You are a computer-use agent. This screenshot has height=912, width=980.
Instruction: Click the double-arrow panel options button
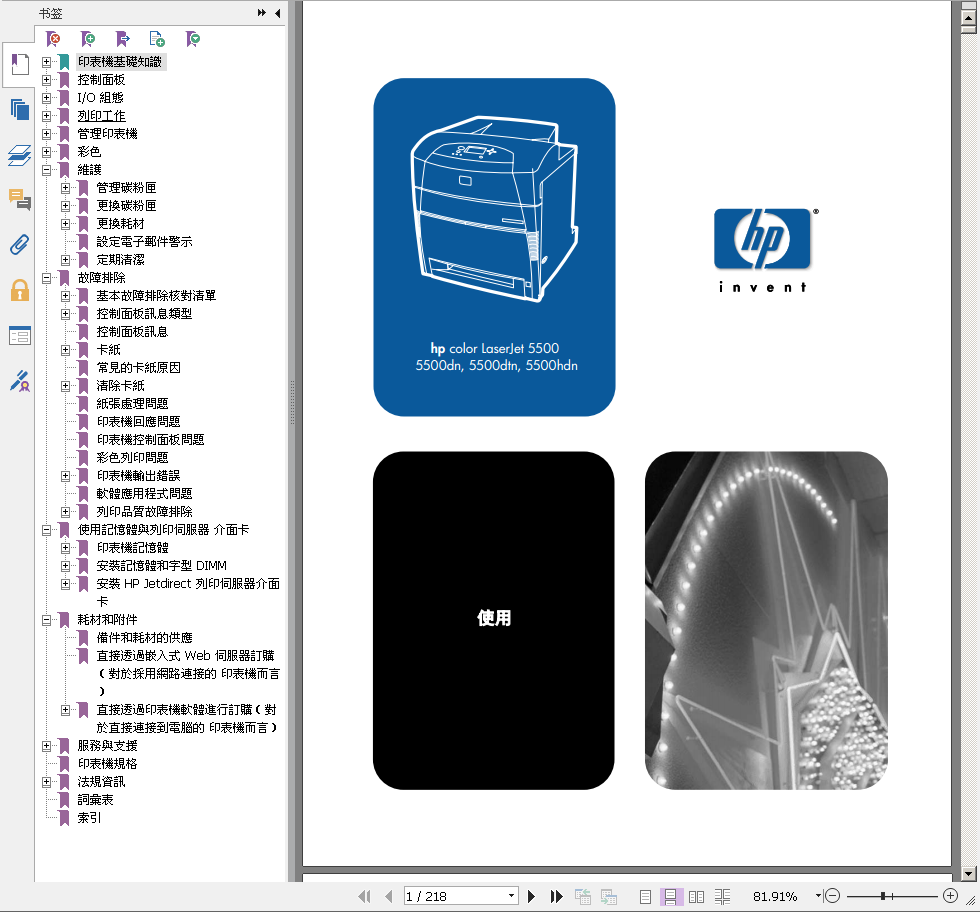261,13
